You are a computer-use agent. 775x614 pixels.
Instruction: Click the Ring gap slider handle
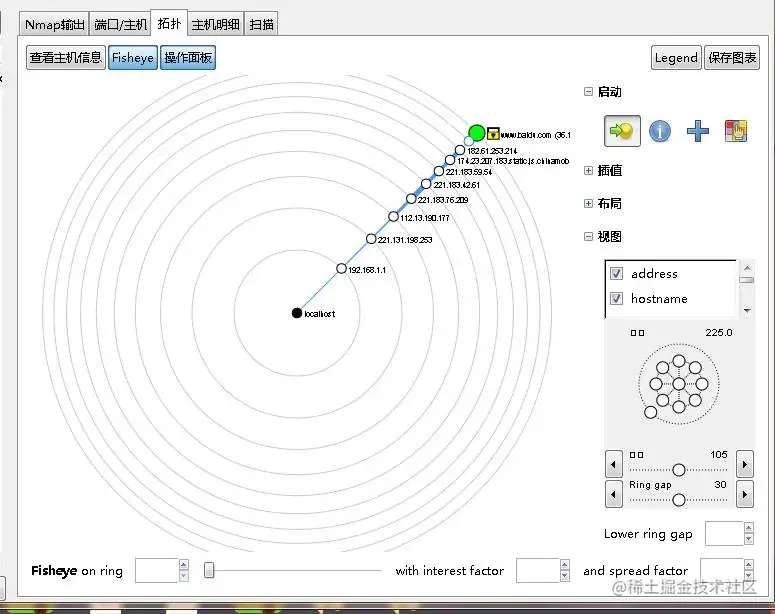pyautogui.click(x=679, y=500)
